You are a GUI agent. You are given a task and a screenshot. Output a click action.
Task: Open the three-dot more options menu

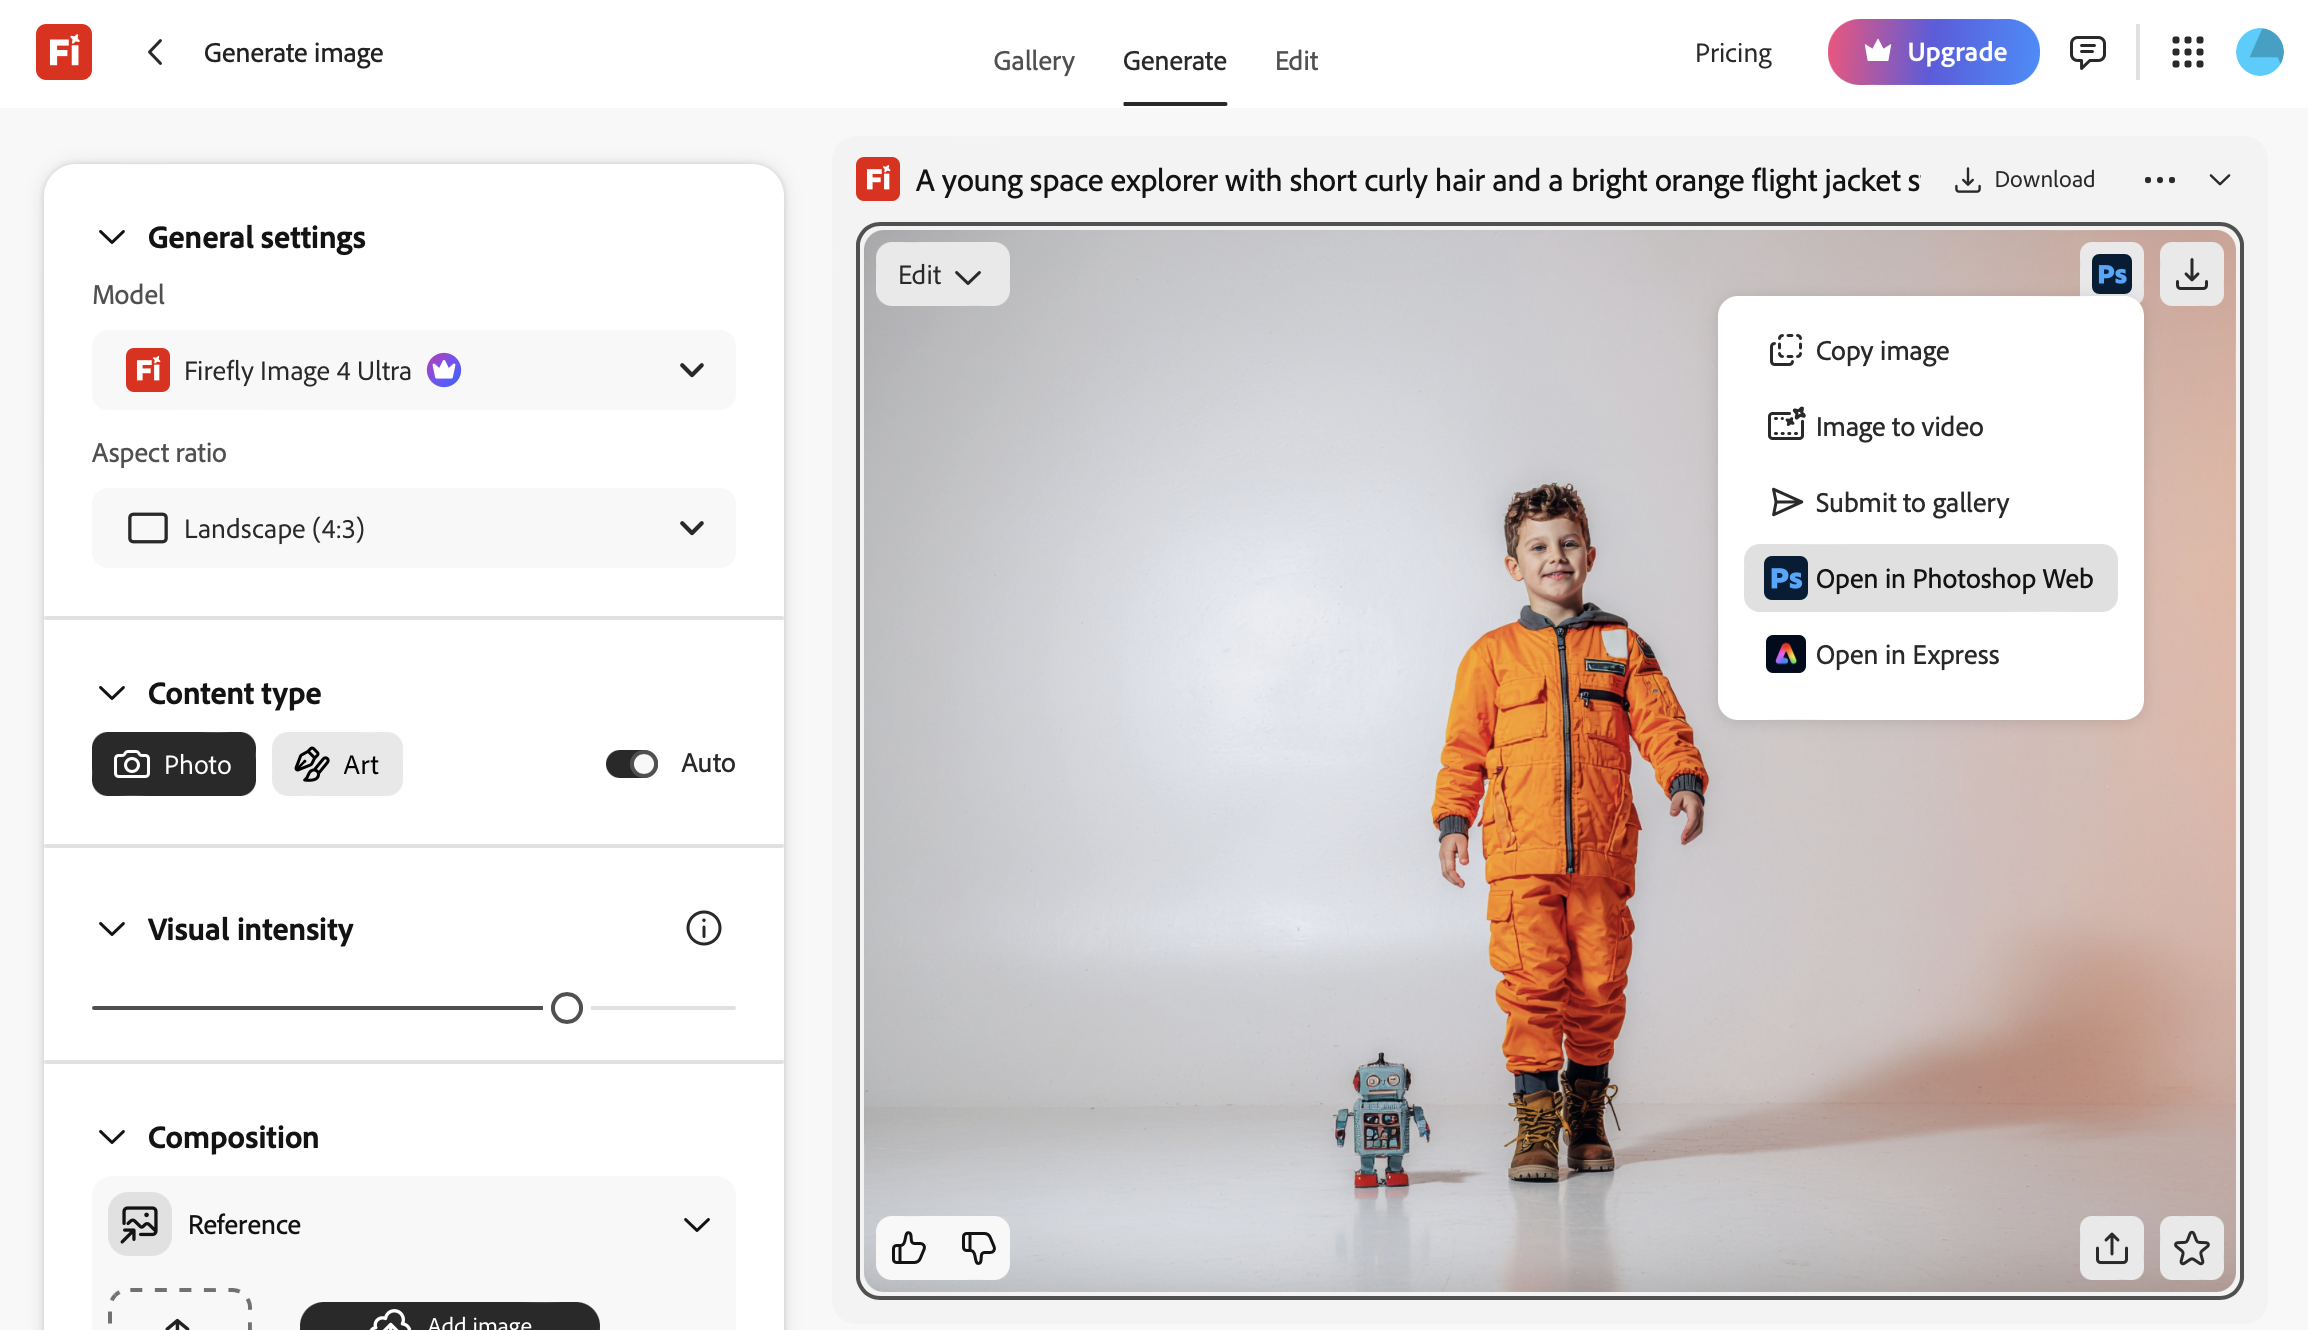coord(2159,180)
